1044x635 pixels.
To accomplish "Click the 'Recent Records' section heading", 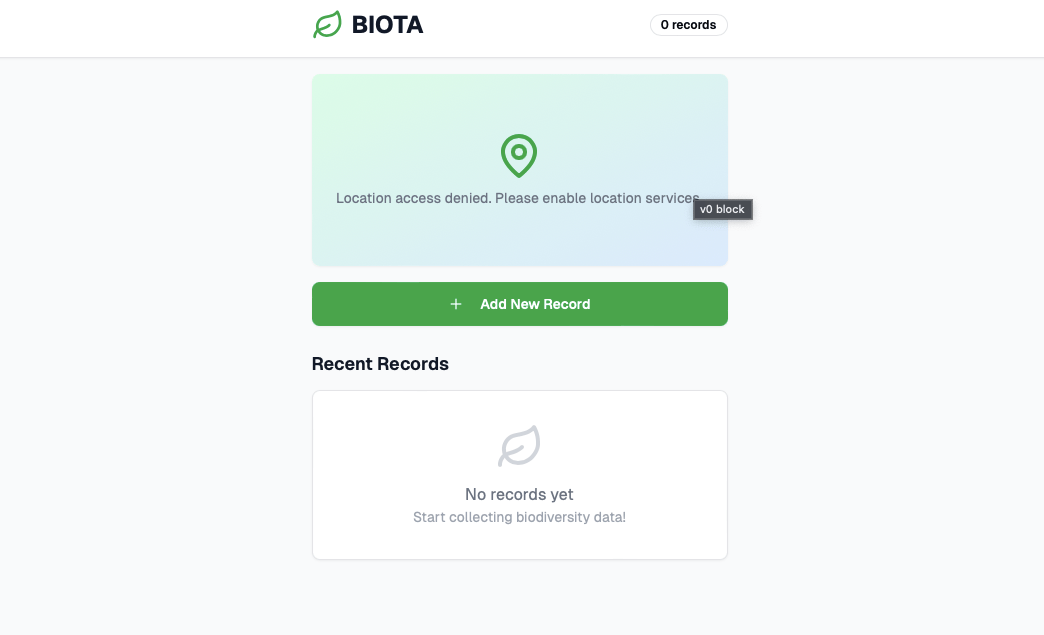I will point(380,364).
